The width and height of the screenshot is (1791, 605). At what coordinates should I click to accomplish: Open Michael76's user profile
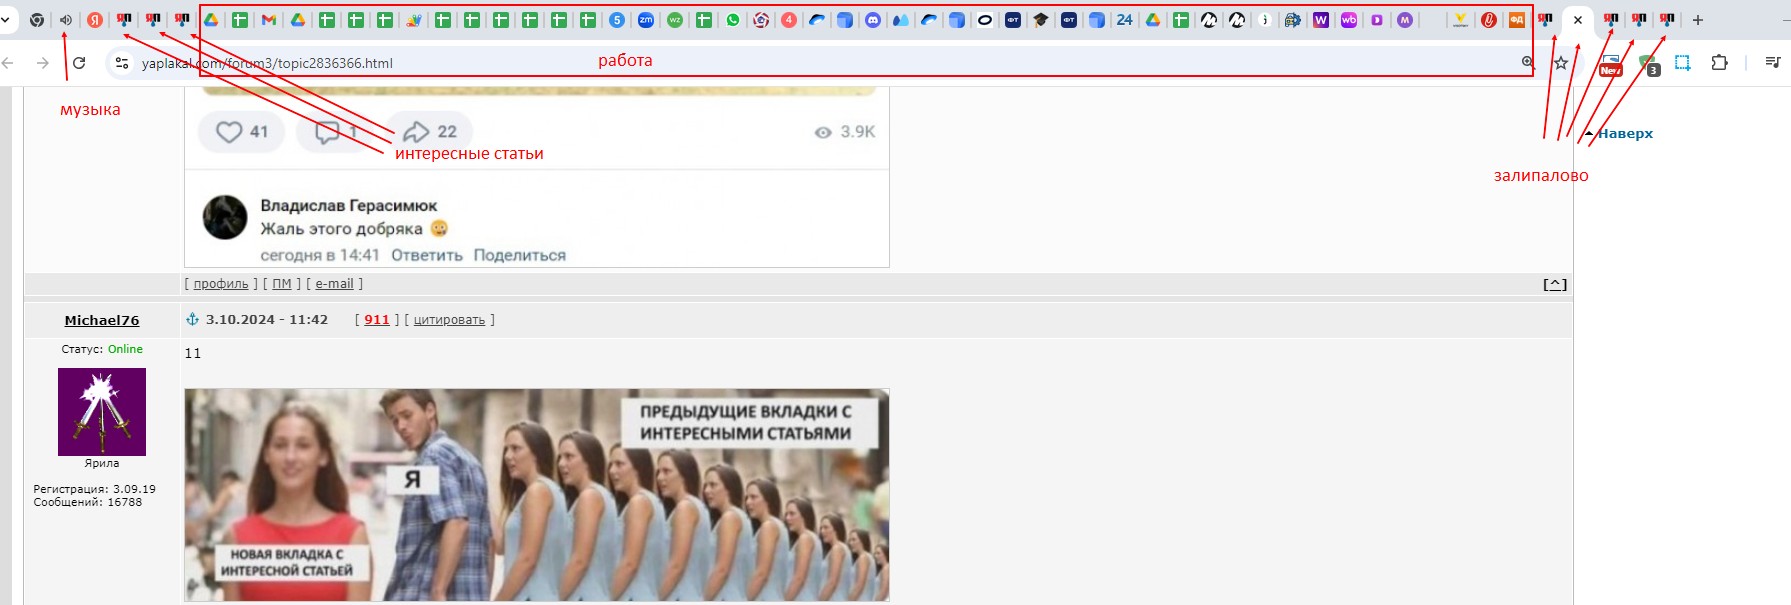point(102,320)
